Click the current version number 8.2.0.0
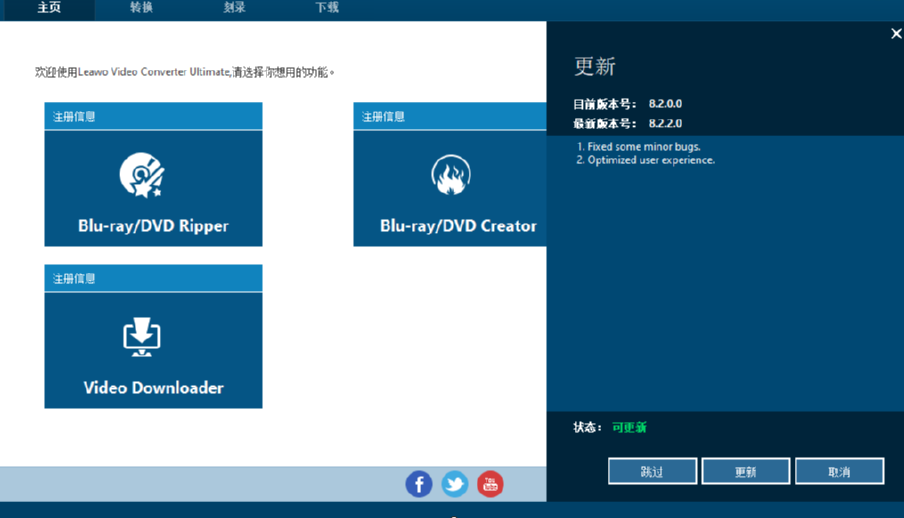This screenshot has height=518, width=904. click(x=665, y=104)
